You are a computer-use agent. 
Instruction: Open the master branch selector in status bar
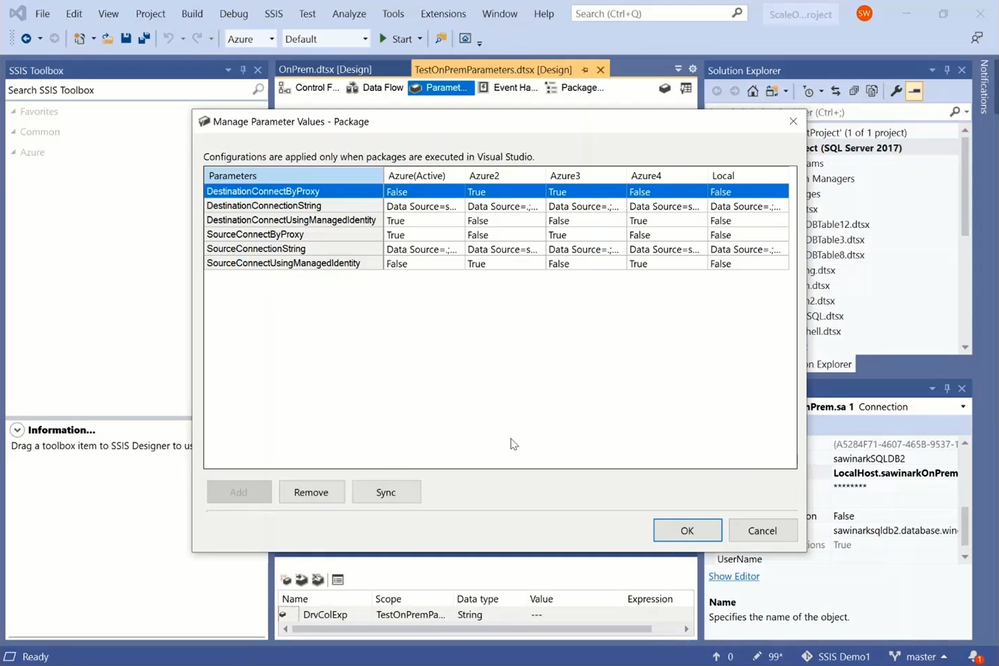click(x=918, y=656)
